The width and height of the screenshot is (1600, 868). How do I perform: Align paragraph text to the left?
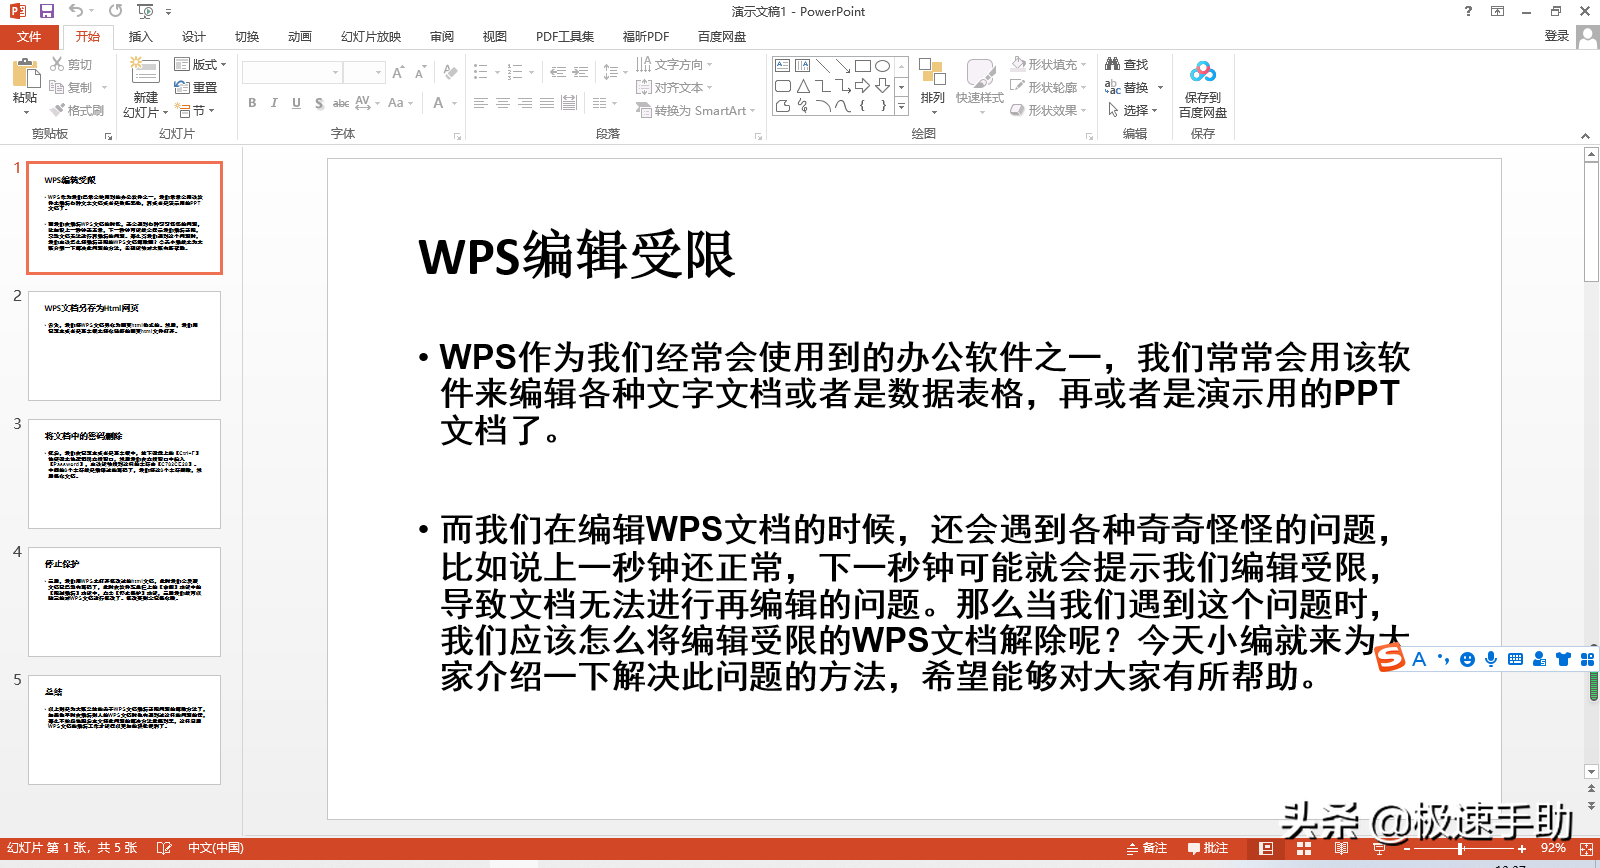point(481,102)
